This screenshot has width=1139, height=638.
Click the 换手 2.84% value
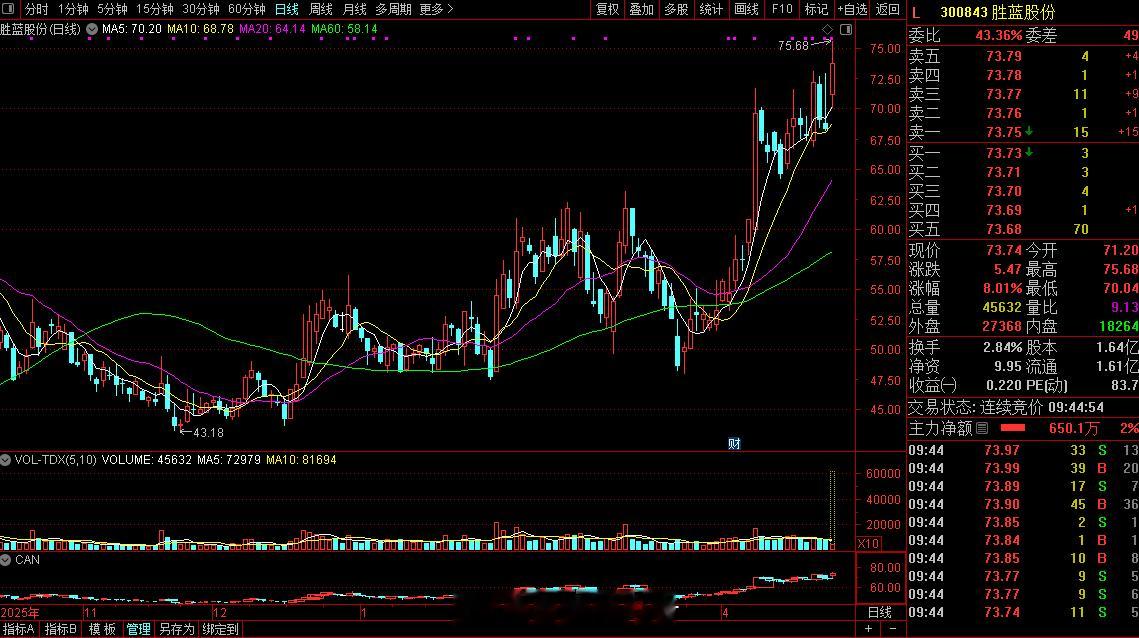point(1002,347)
